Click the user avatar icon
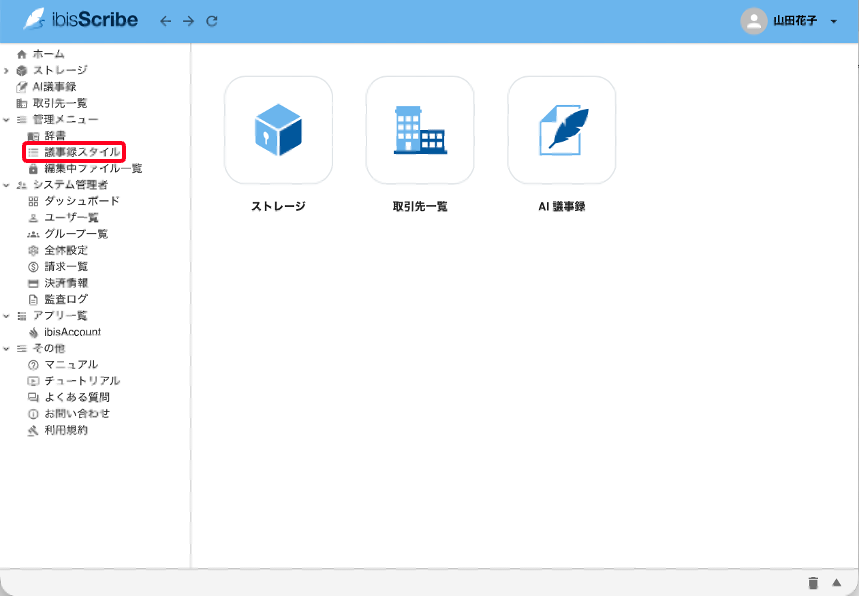The image size is (860, 599). click(753, 21)
